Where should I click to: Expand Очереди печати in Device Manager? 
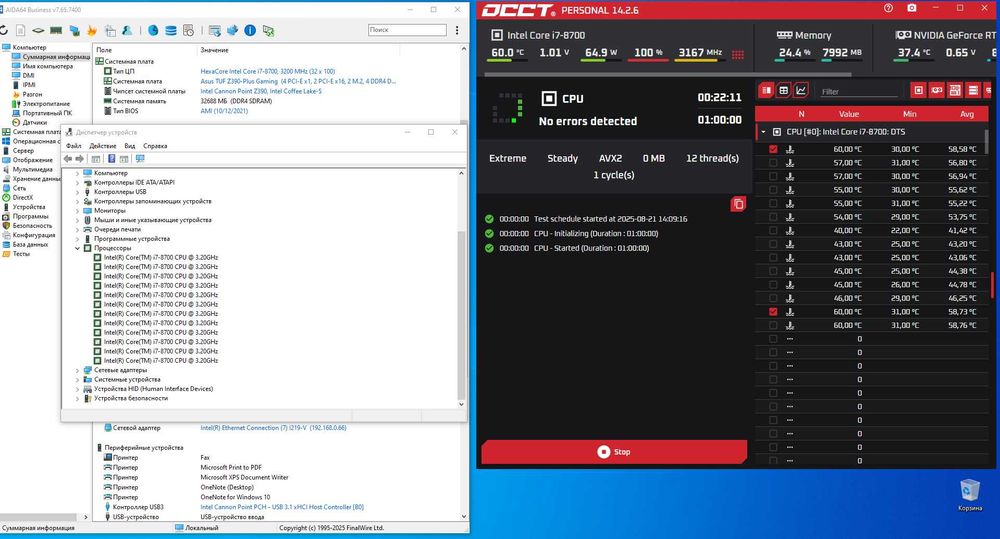coord(78,230)
